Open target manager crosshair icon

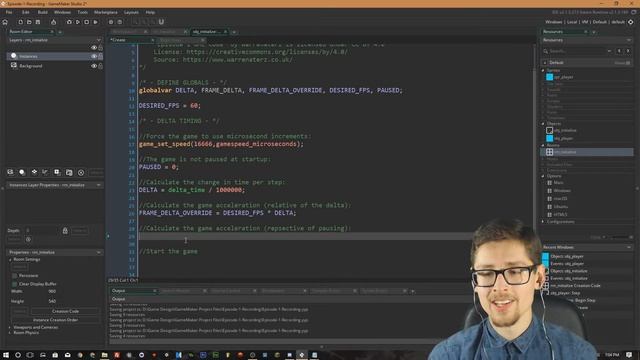(x=631, y=22)
